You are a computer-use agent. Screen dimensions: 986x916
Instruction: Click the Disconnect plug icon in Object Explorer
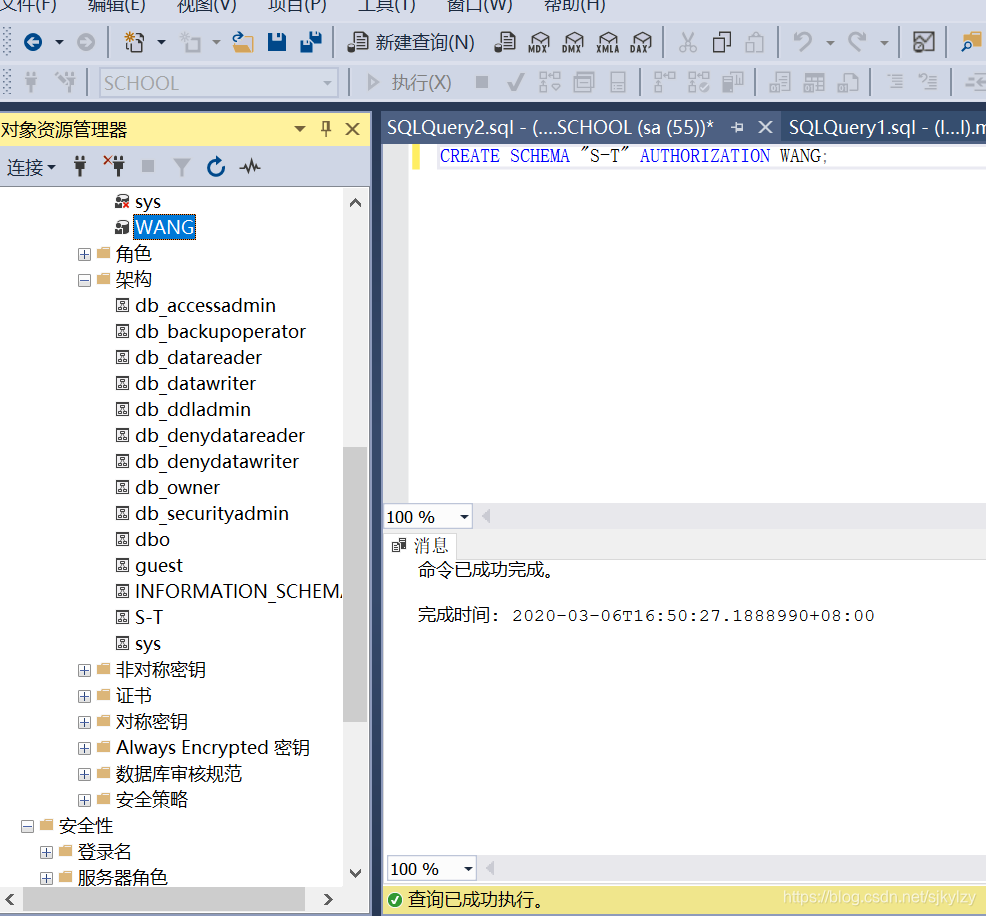pos(116,167)
